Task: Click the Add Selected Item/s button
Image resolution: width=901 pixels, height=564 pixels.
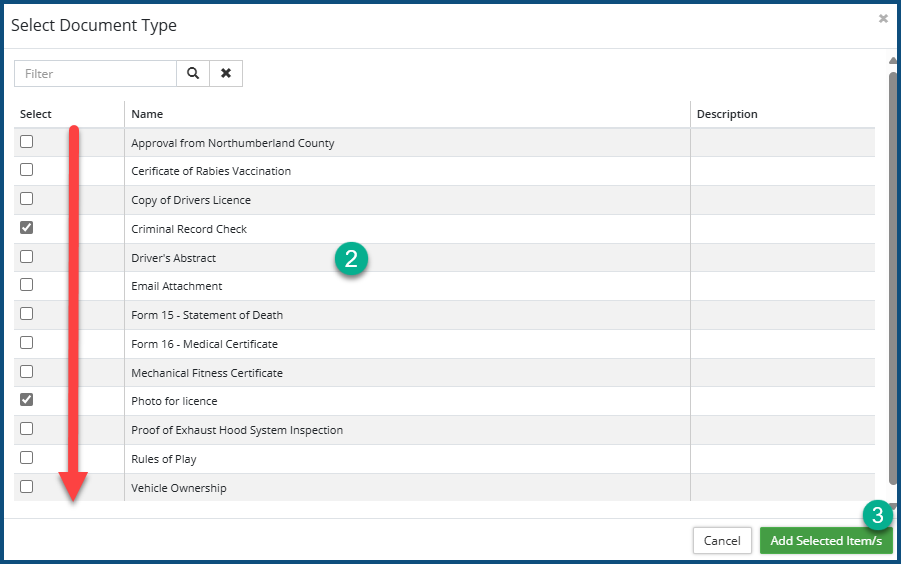Action: (825, 541)
